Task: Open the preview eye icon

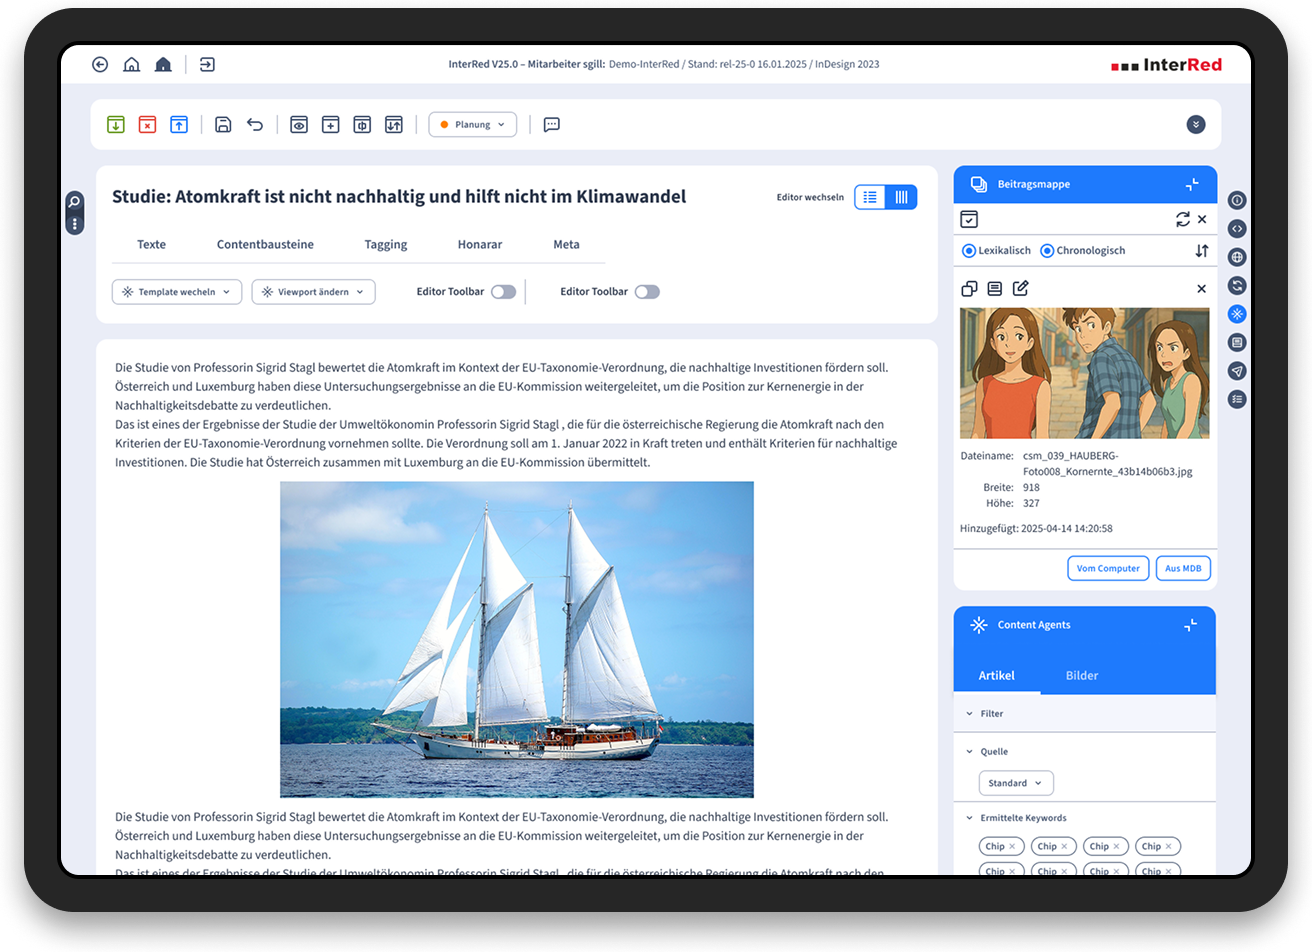Action: tap(298, 125)
